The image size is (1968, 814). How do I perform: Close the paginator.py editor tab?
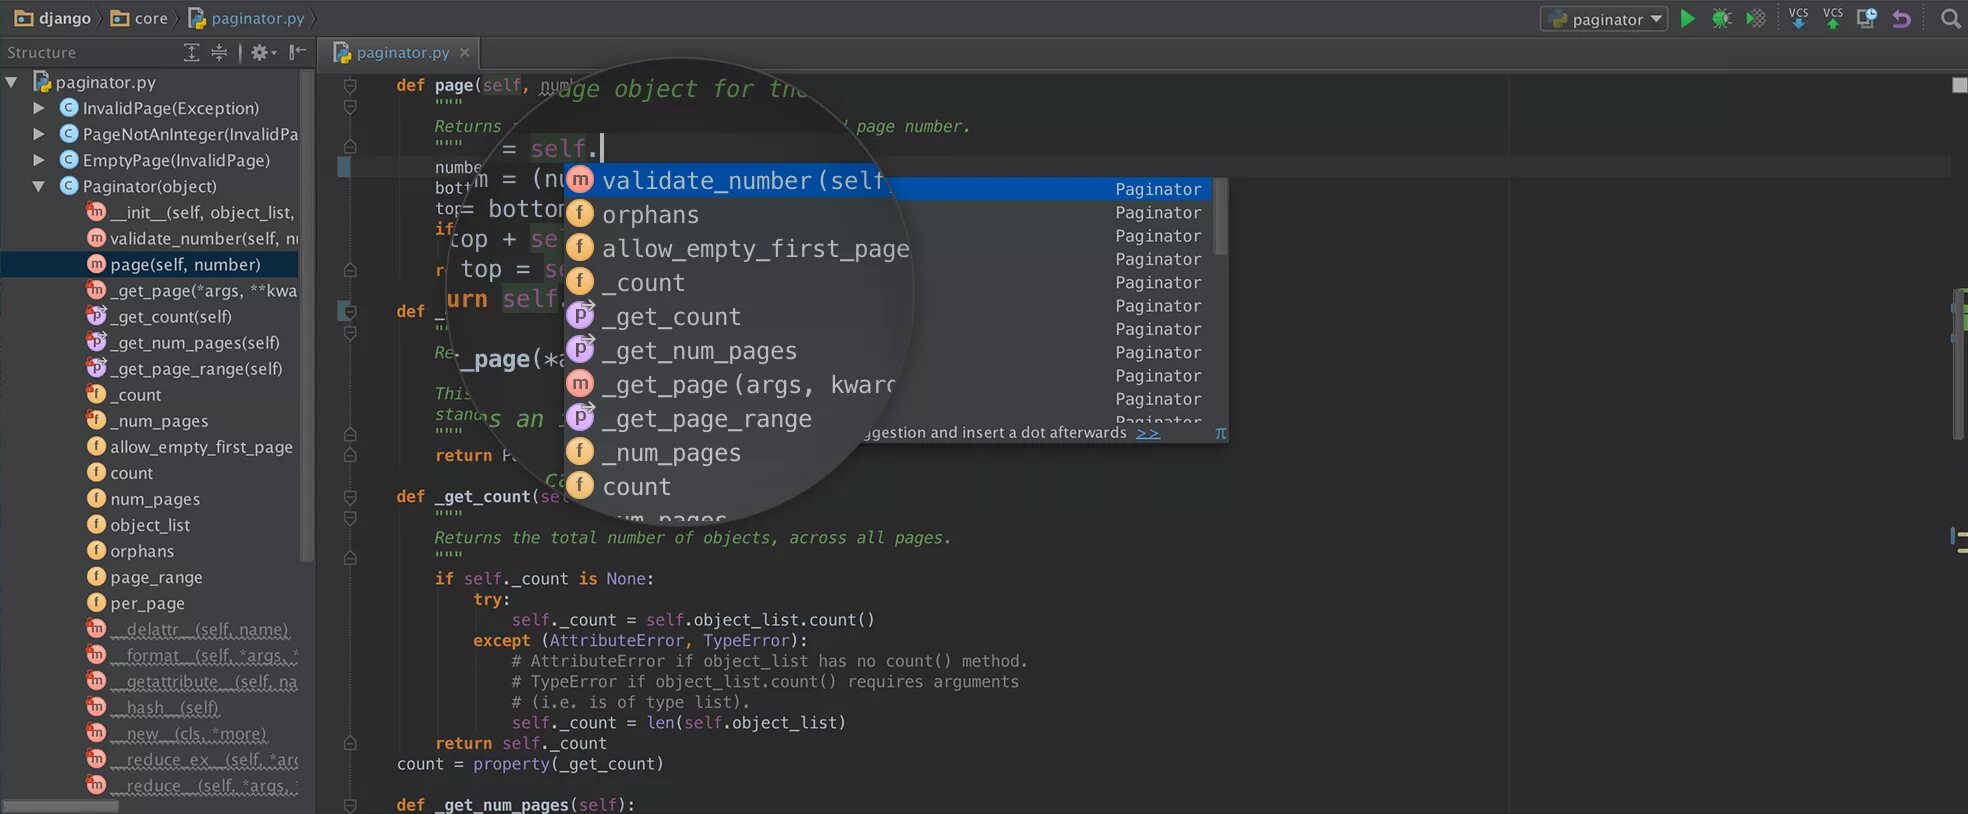[464, 52]
